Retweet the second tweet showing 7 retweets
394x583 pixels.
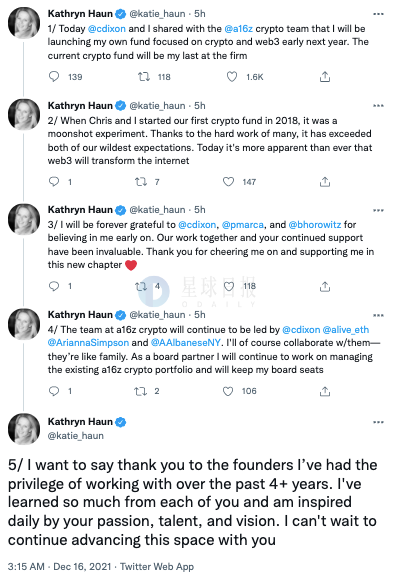(x=141, y=181)
